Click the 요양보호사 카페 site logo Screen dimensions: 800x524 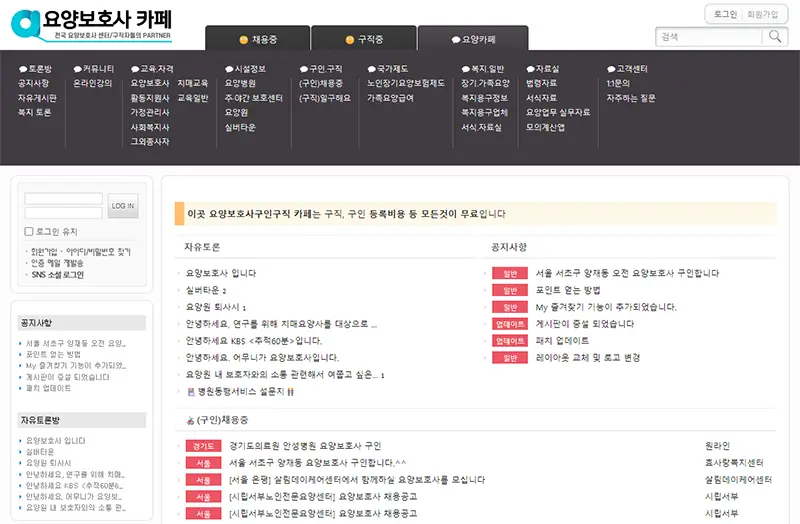[91, 24]
